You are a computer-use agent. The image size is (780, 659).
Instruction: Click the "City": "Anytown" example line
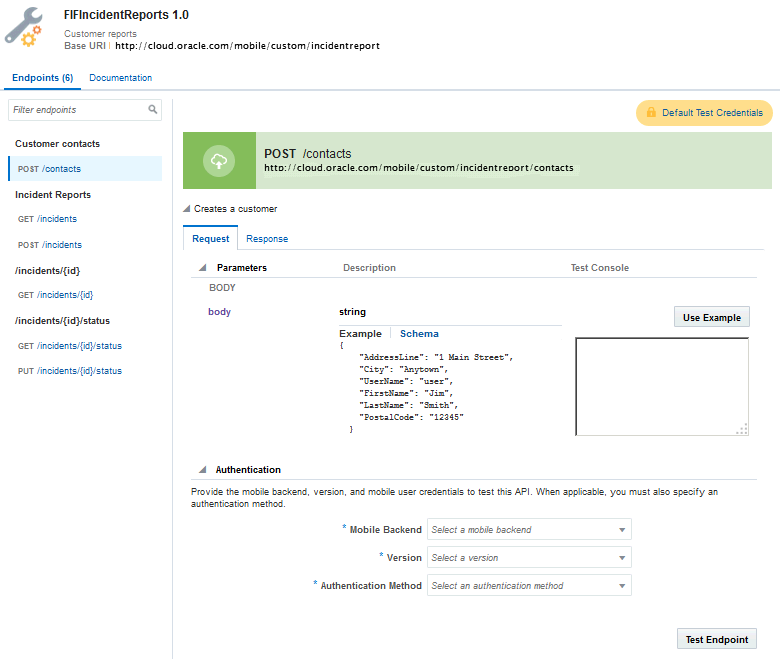403,369
